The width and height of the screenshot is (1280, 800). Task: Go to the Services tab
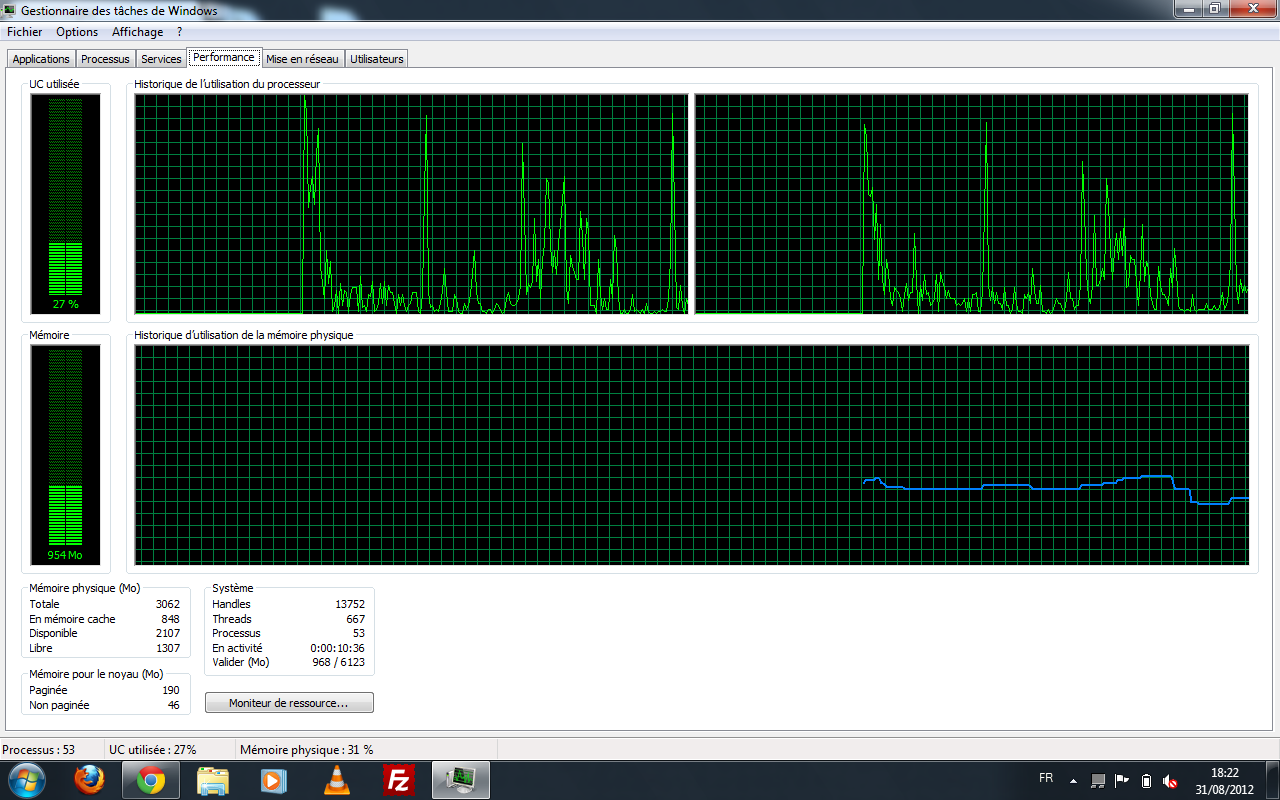pos(161,59)
